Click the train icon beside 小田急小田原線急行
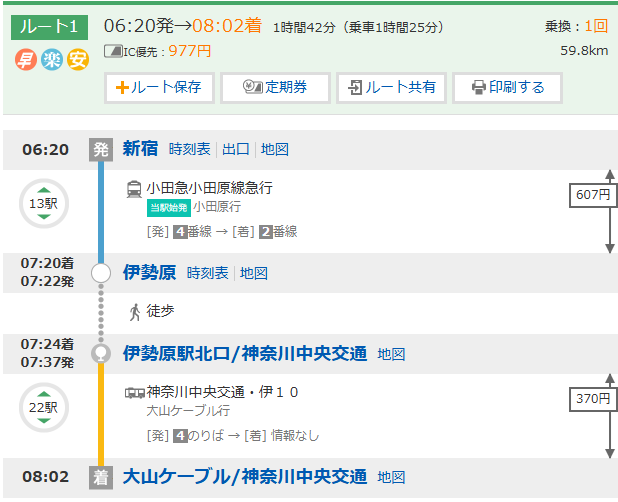 [134, 188]
